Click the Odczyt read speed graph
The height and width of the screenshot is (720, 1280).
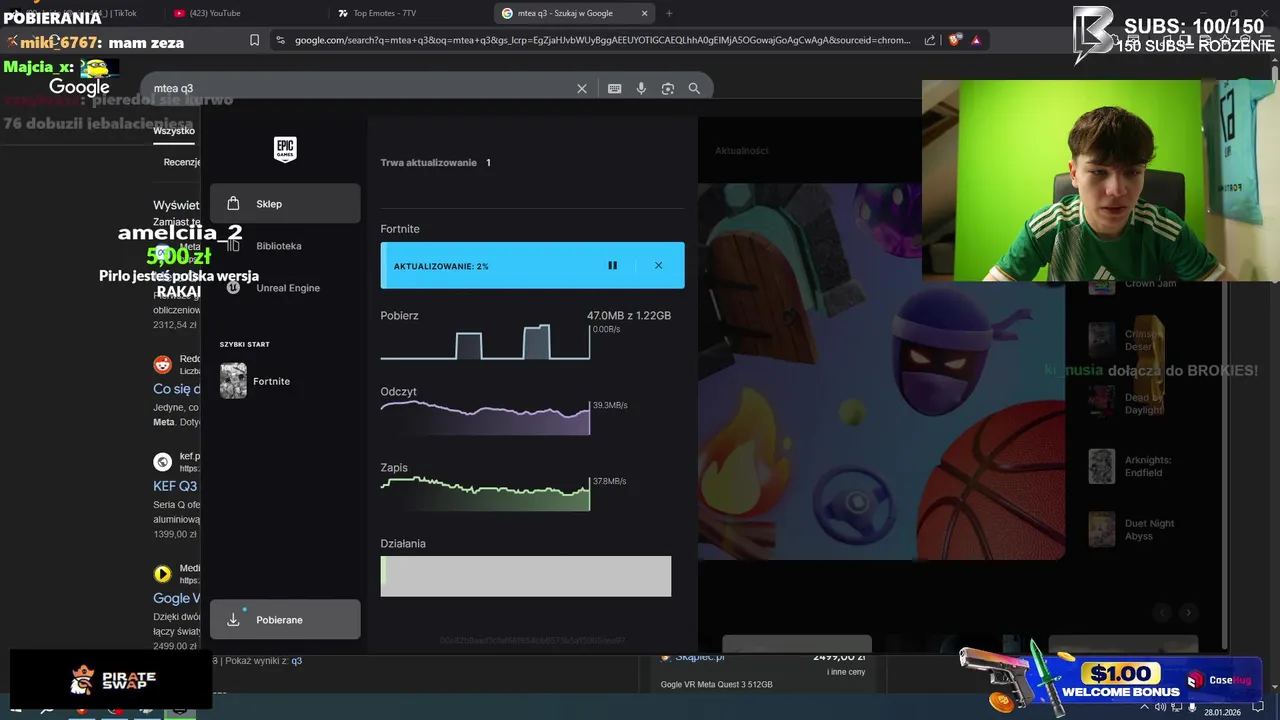(485, 417)
